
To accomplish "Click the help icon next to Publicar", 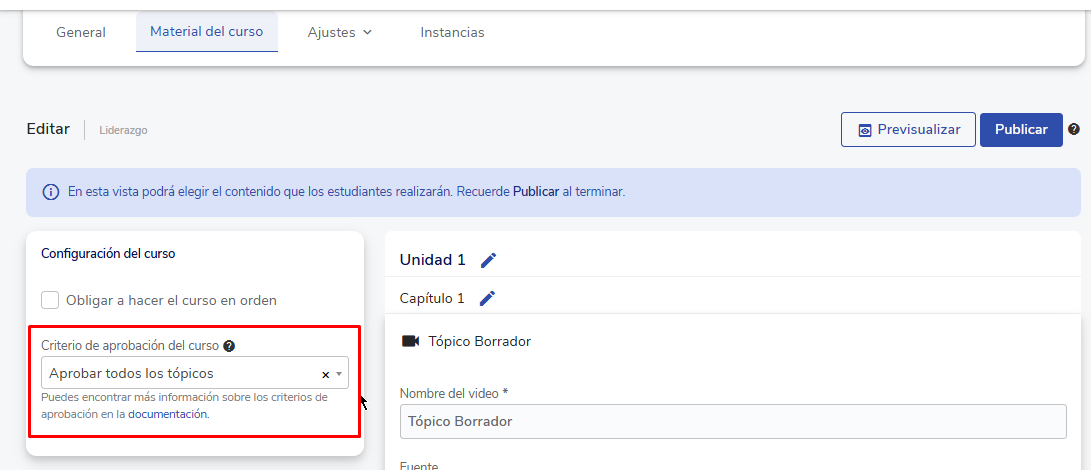I will pos(1074,130).
